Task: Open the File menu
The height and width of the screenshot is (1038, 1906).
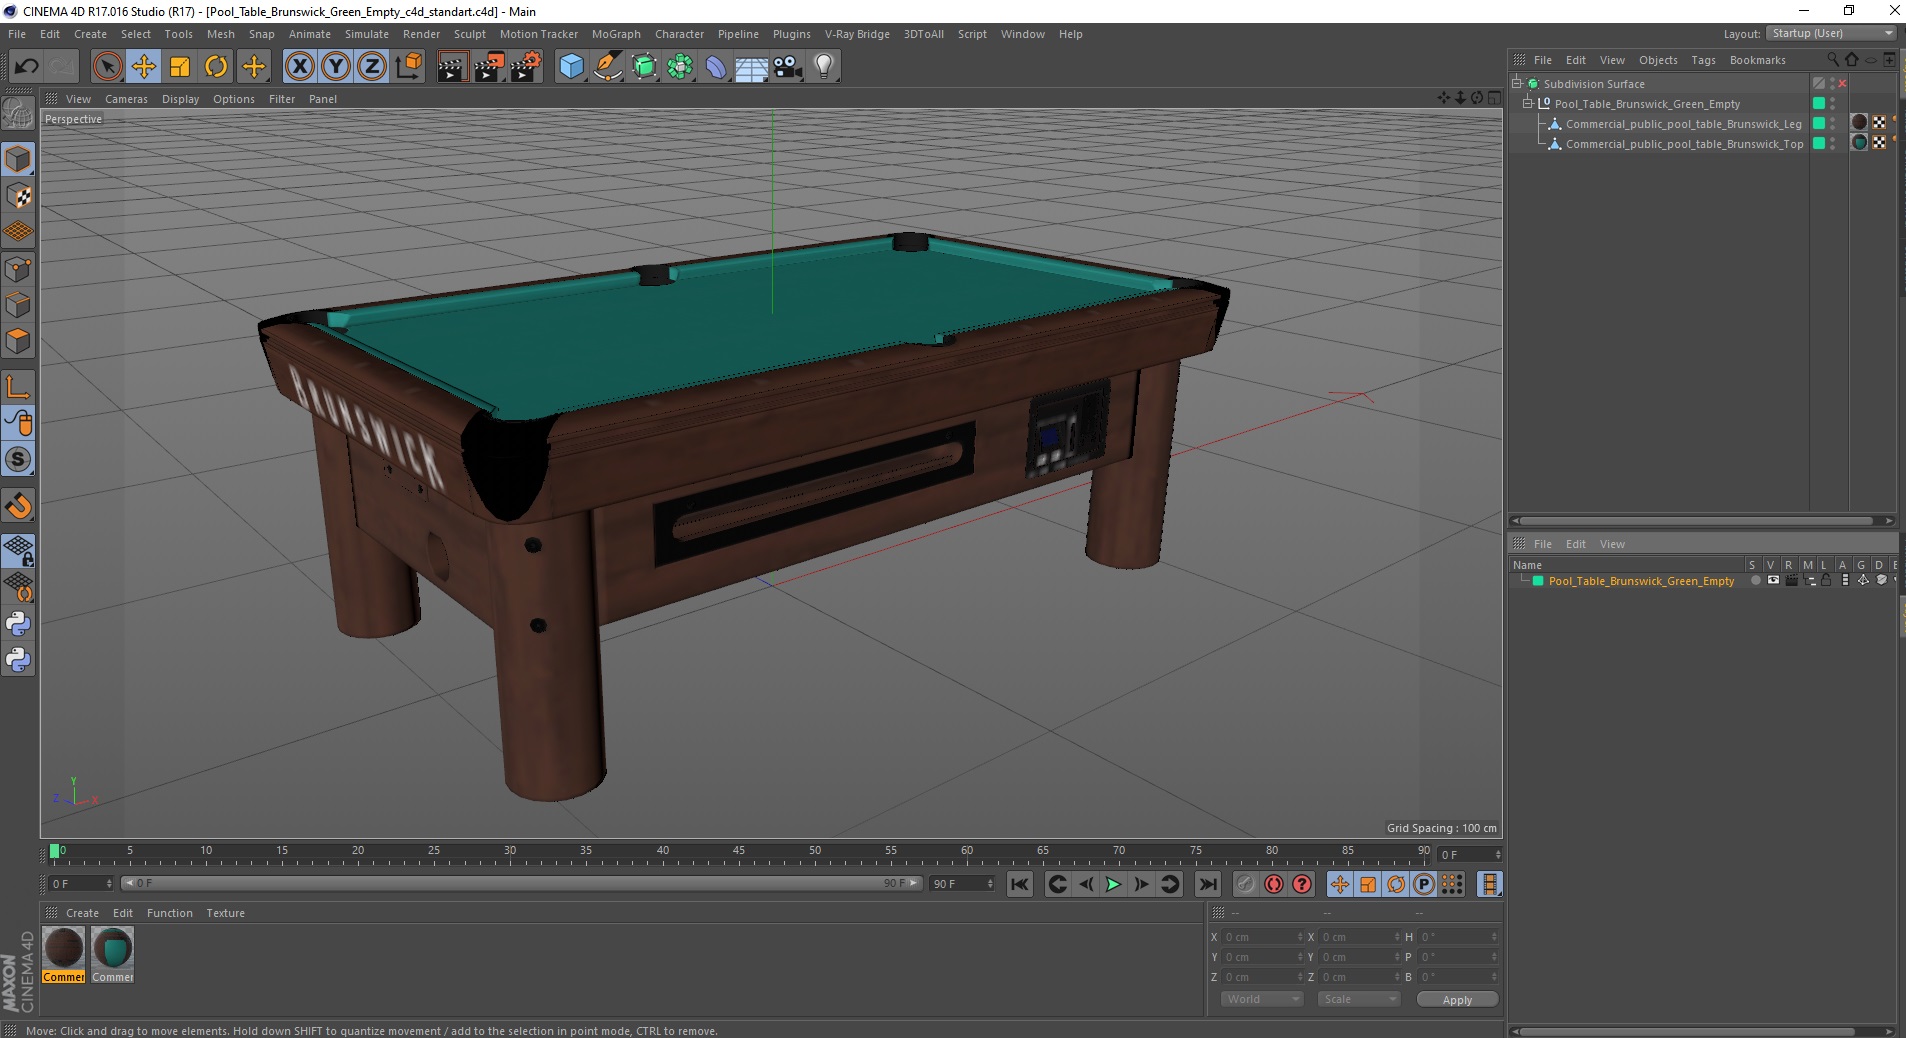Action: click(17, 34)
